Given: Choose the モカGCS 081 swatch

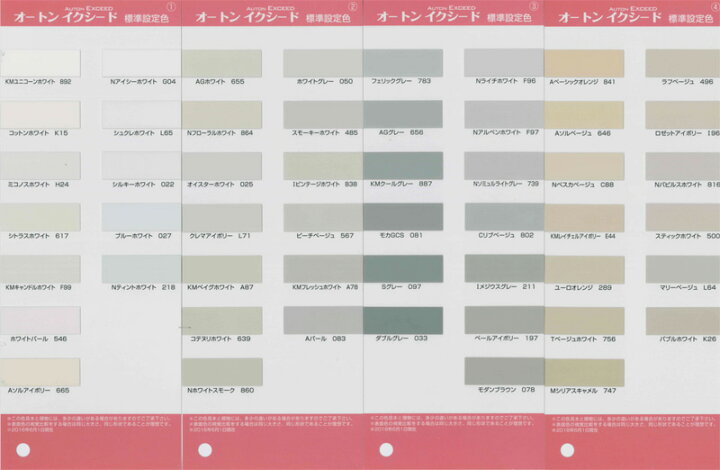Looking at the screenshot, I should 403,217.
